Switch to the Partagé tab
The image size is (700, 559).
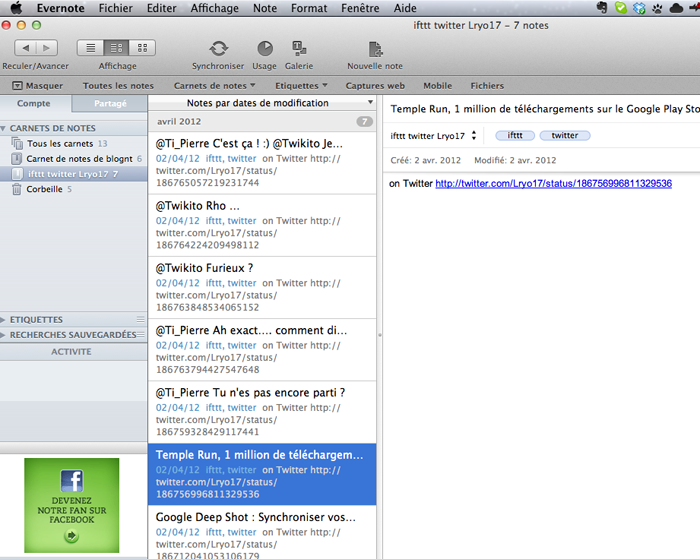(x=110, y=103)
